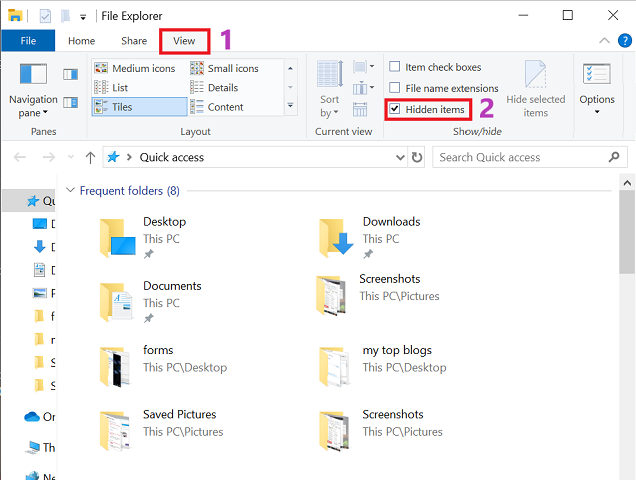636x480 pixels.
Task: Click the Properties quick access toolbar icon
Action: pos(45,16)
